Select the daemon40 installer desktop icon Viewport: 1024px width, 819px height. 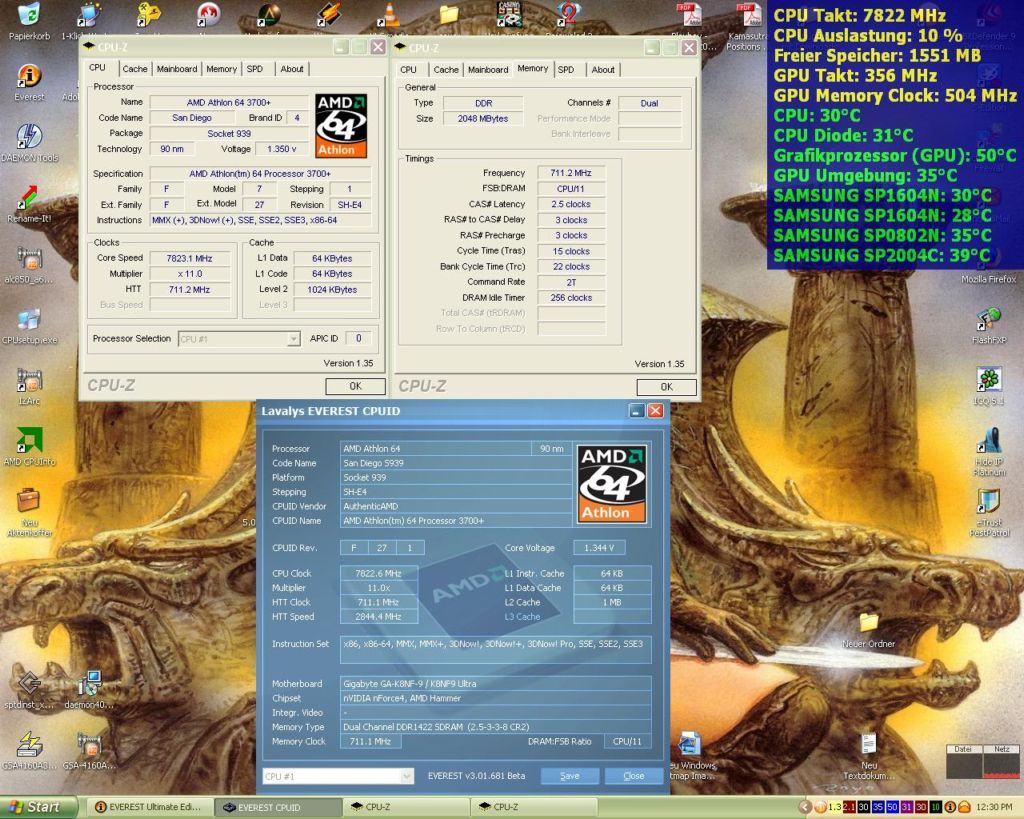click(89, 684)
